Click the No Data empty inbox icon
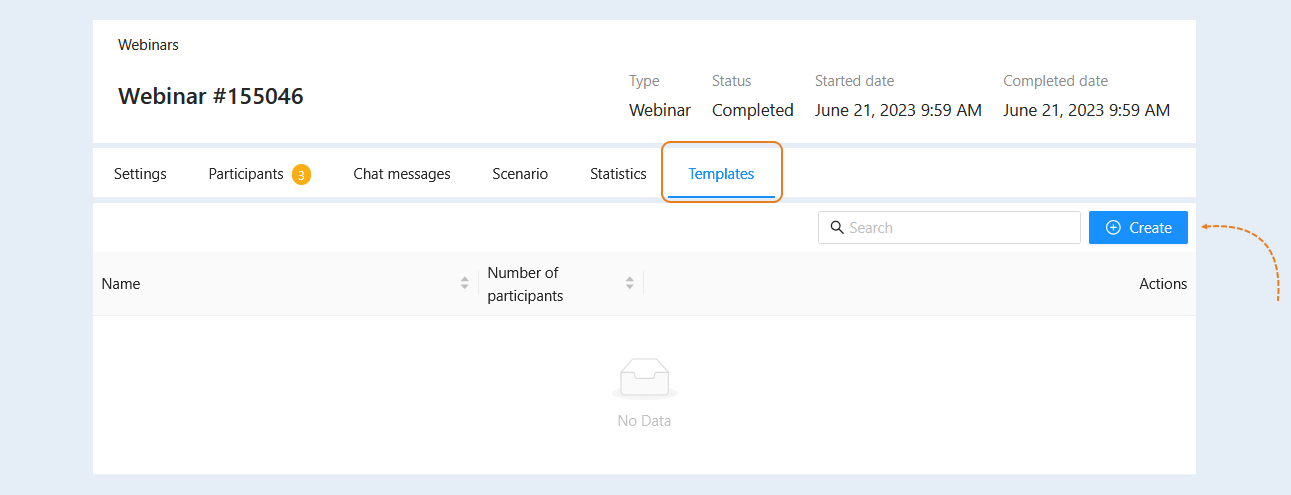 click(644, 380)
